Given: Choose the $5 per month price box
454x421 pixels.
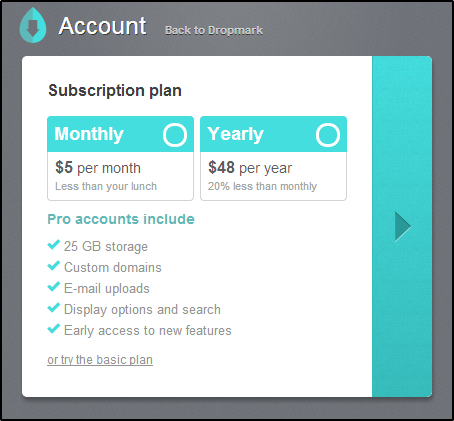Looking at the screenshot, I should pyautogui.click(x=120, y=176).
